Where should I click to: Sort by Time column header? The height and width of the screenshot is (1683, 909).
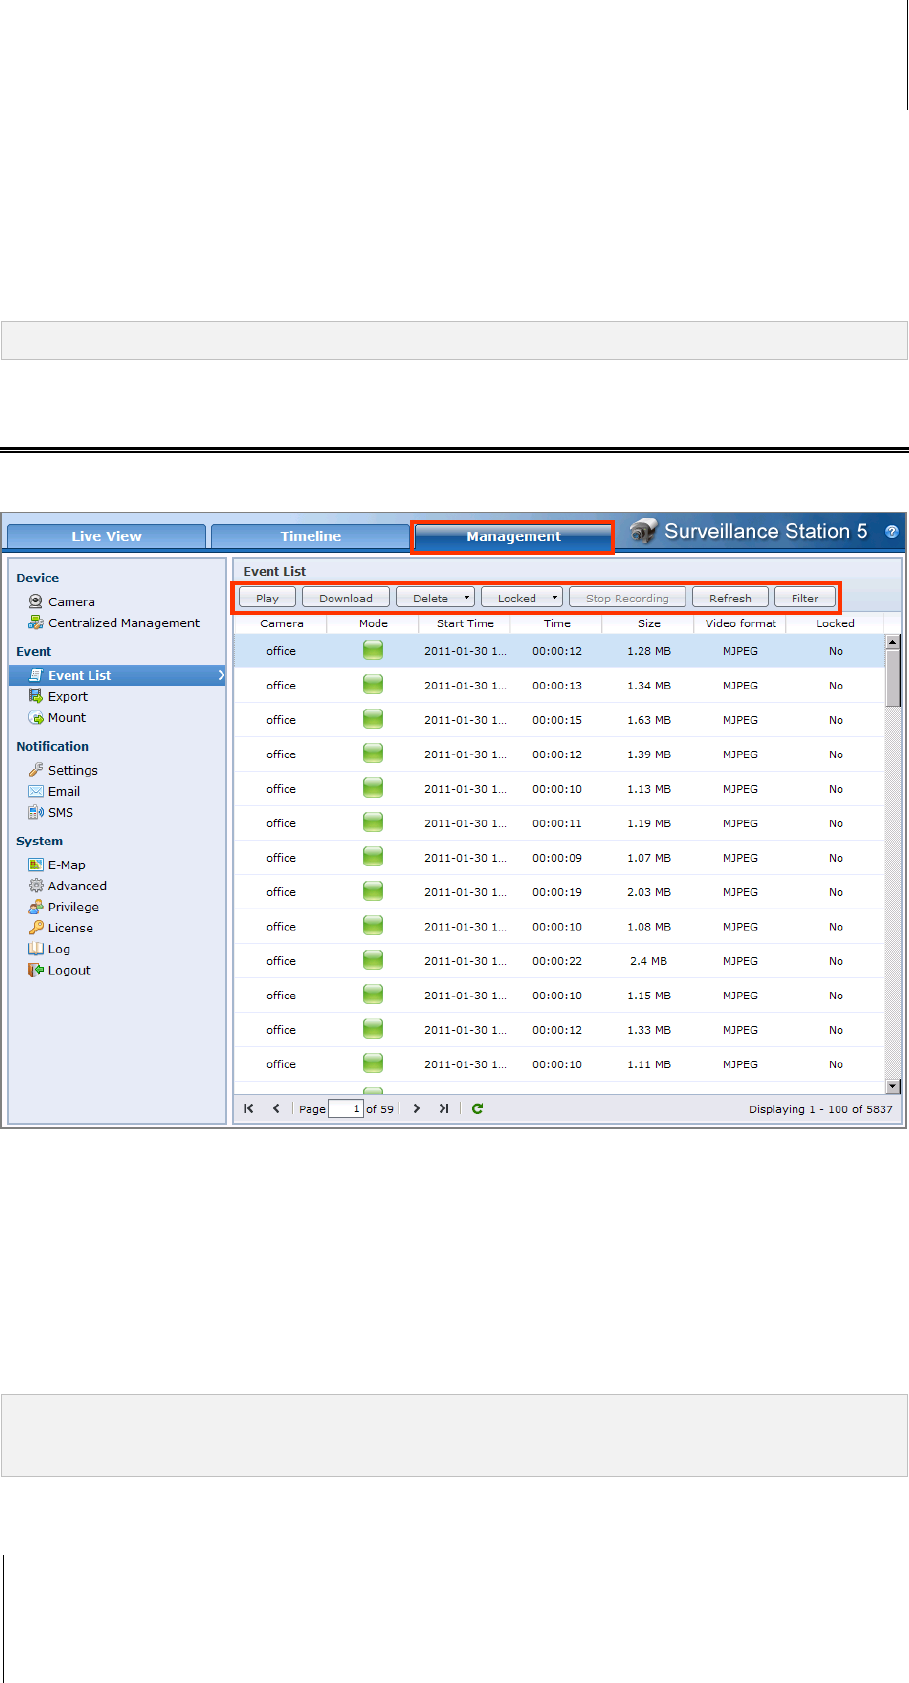tap(557, 623)
